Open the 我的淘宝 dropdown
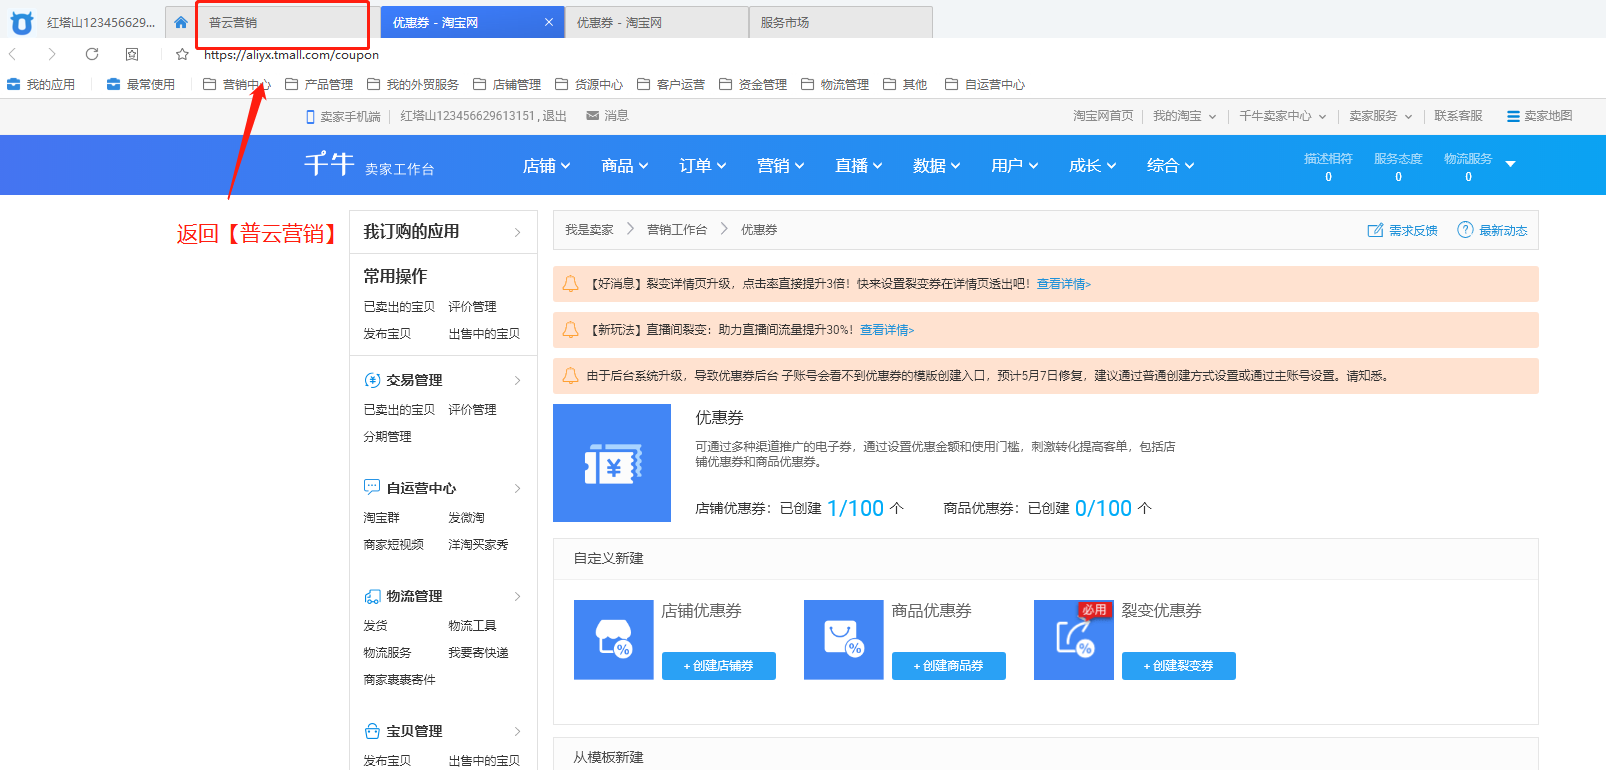Viewport: 1606px width, 770px height. 1185,116
